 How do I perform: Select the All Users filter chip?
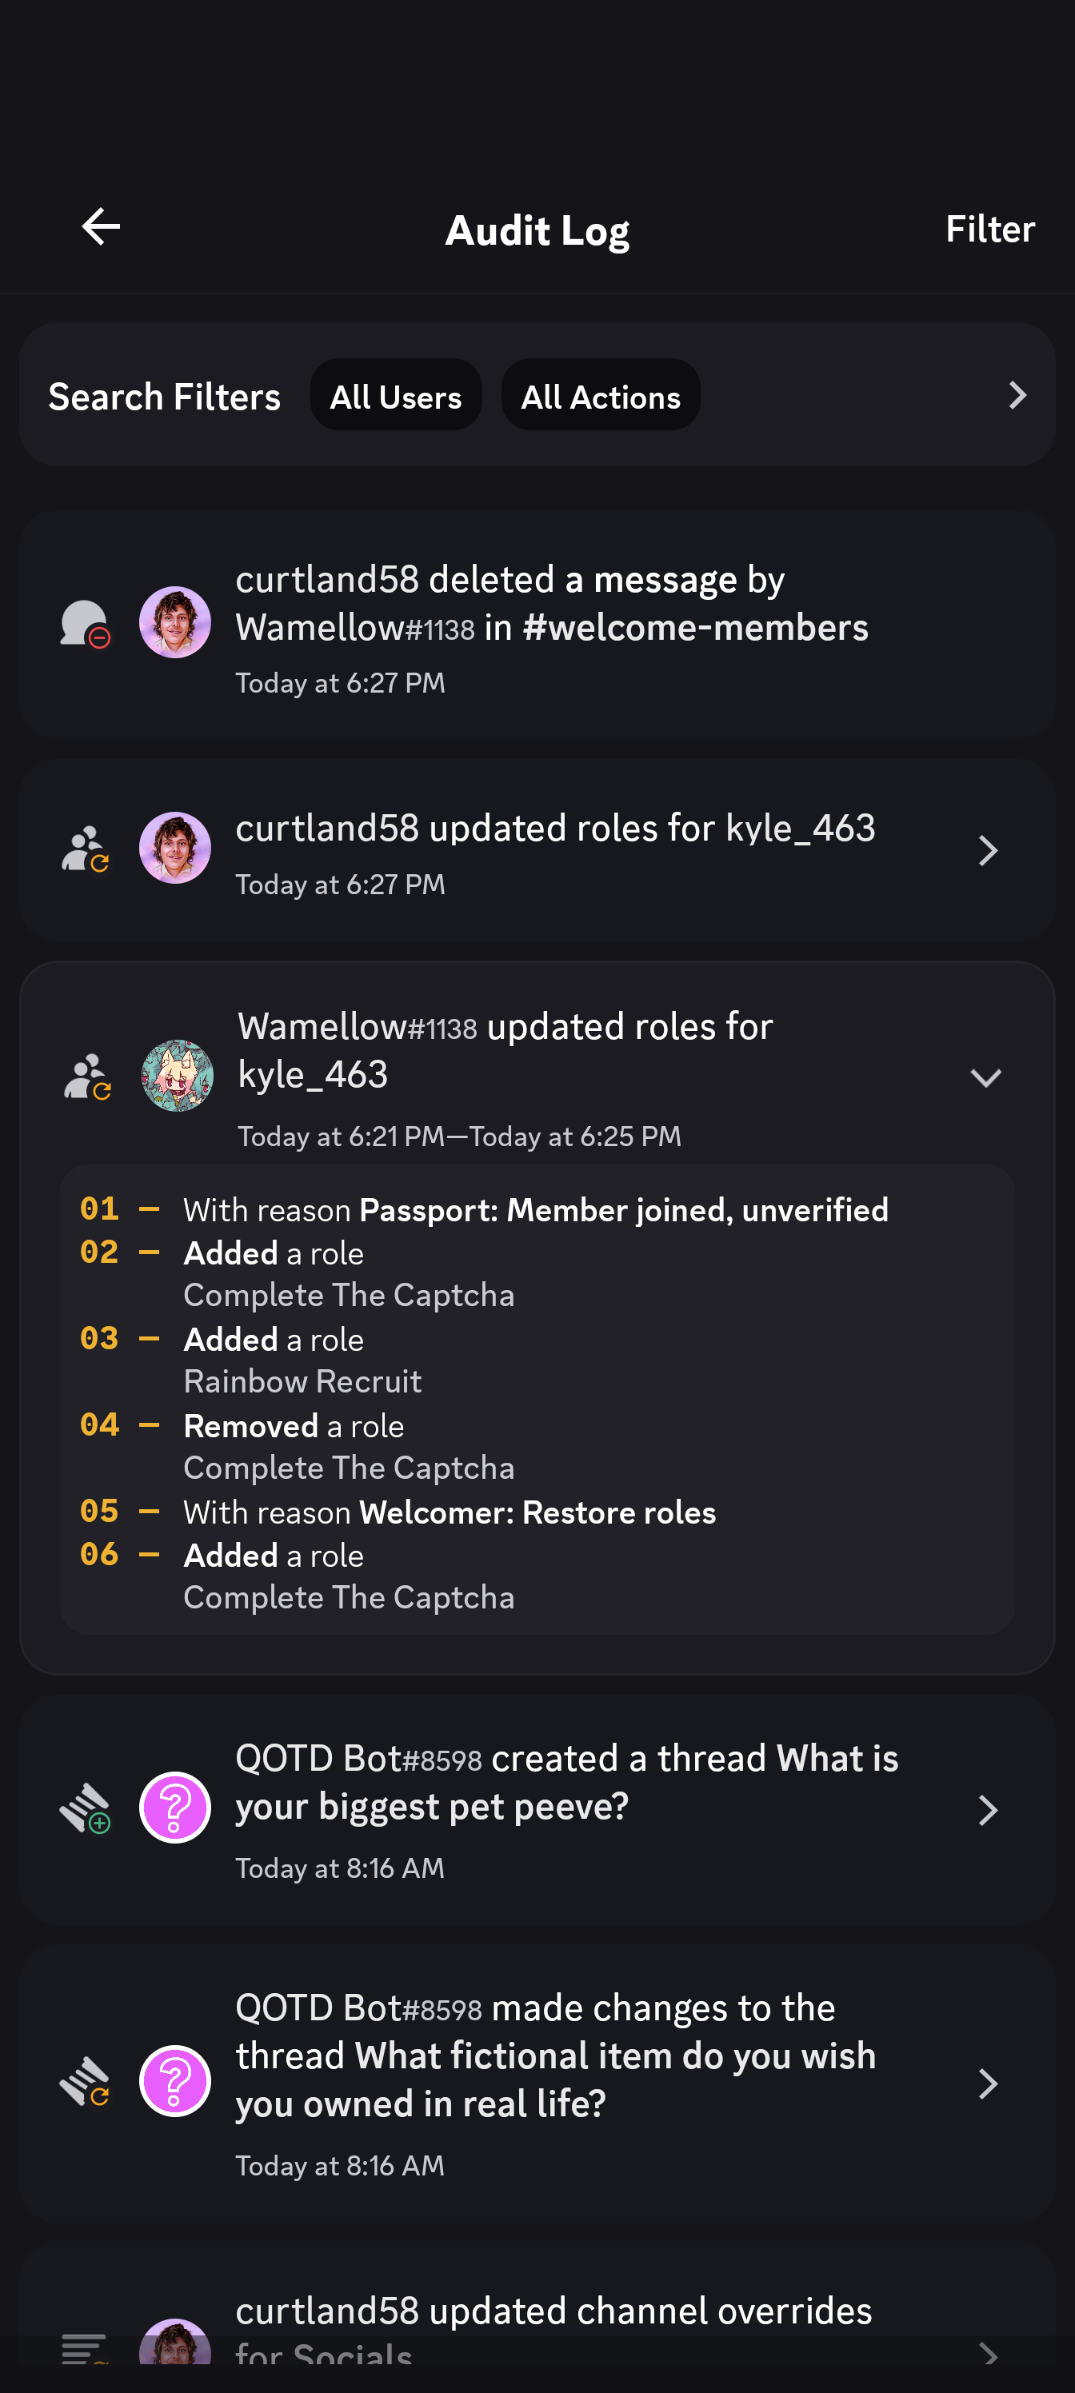(x=396, y=396)
